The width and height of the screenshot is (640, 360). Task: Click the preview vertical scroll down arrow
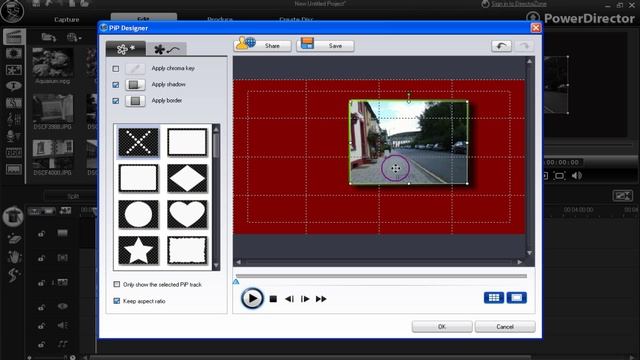pos(530,253)
